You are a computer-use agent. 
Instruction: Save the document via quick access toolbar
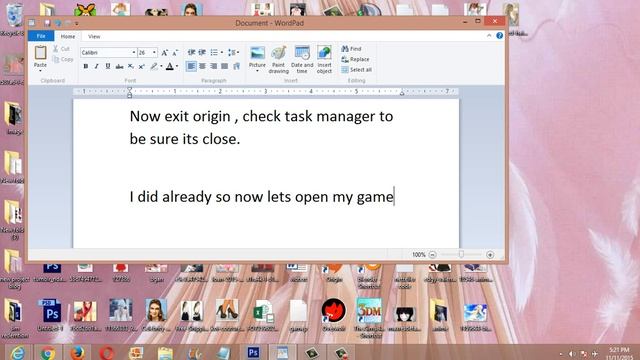[47, 23]
